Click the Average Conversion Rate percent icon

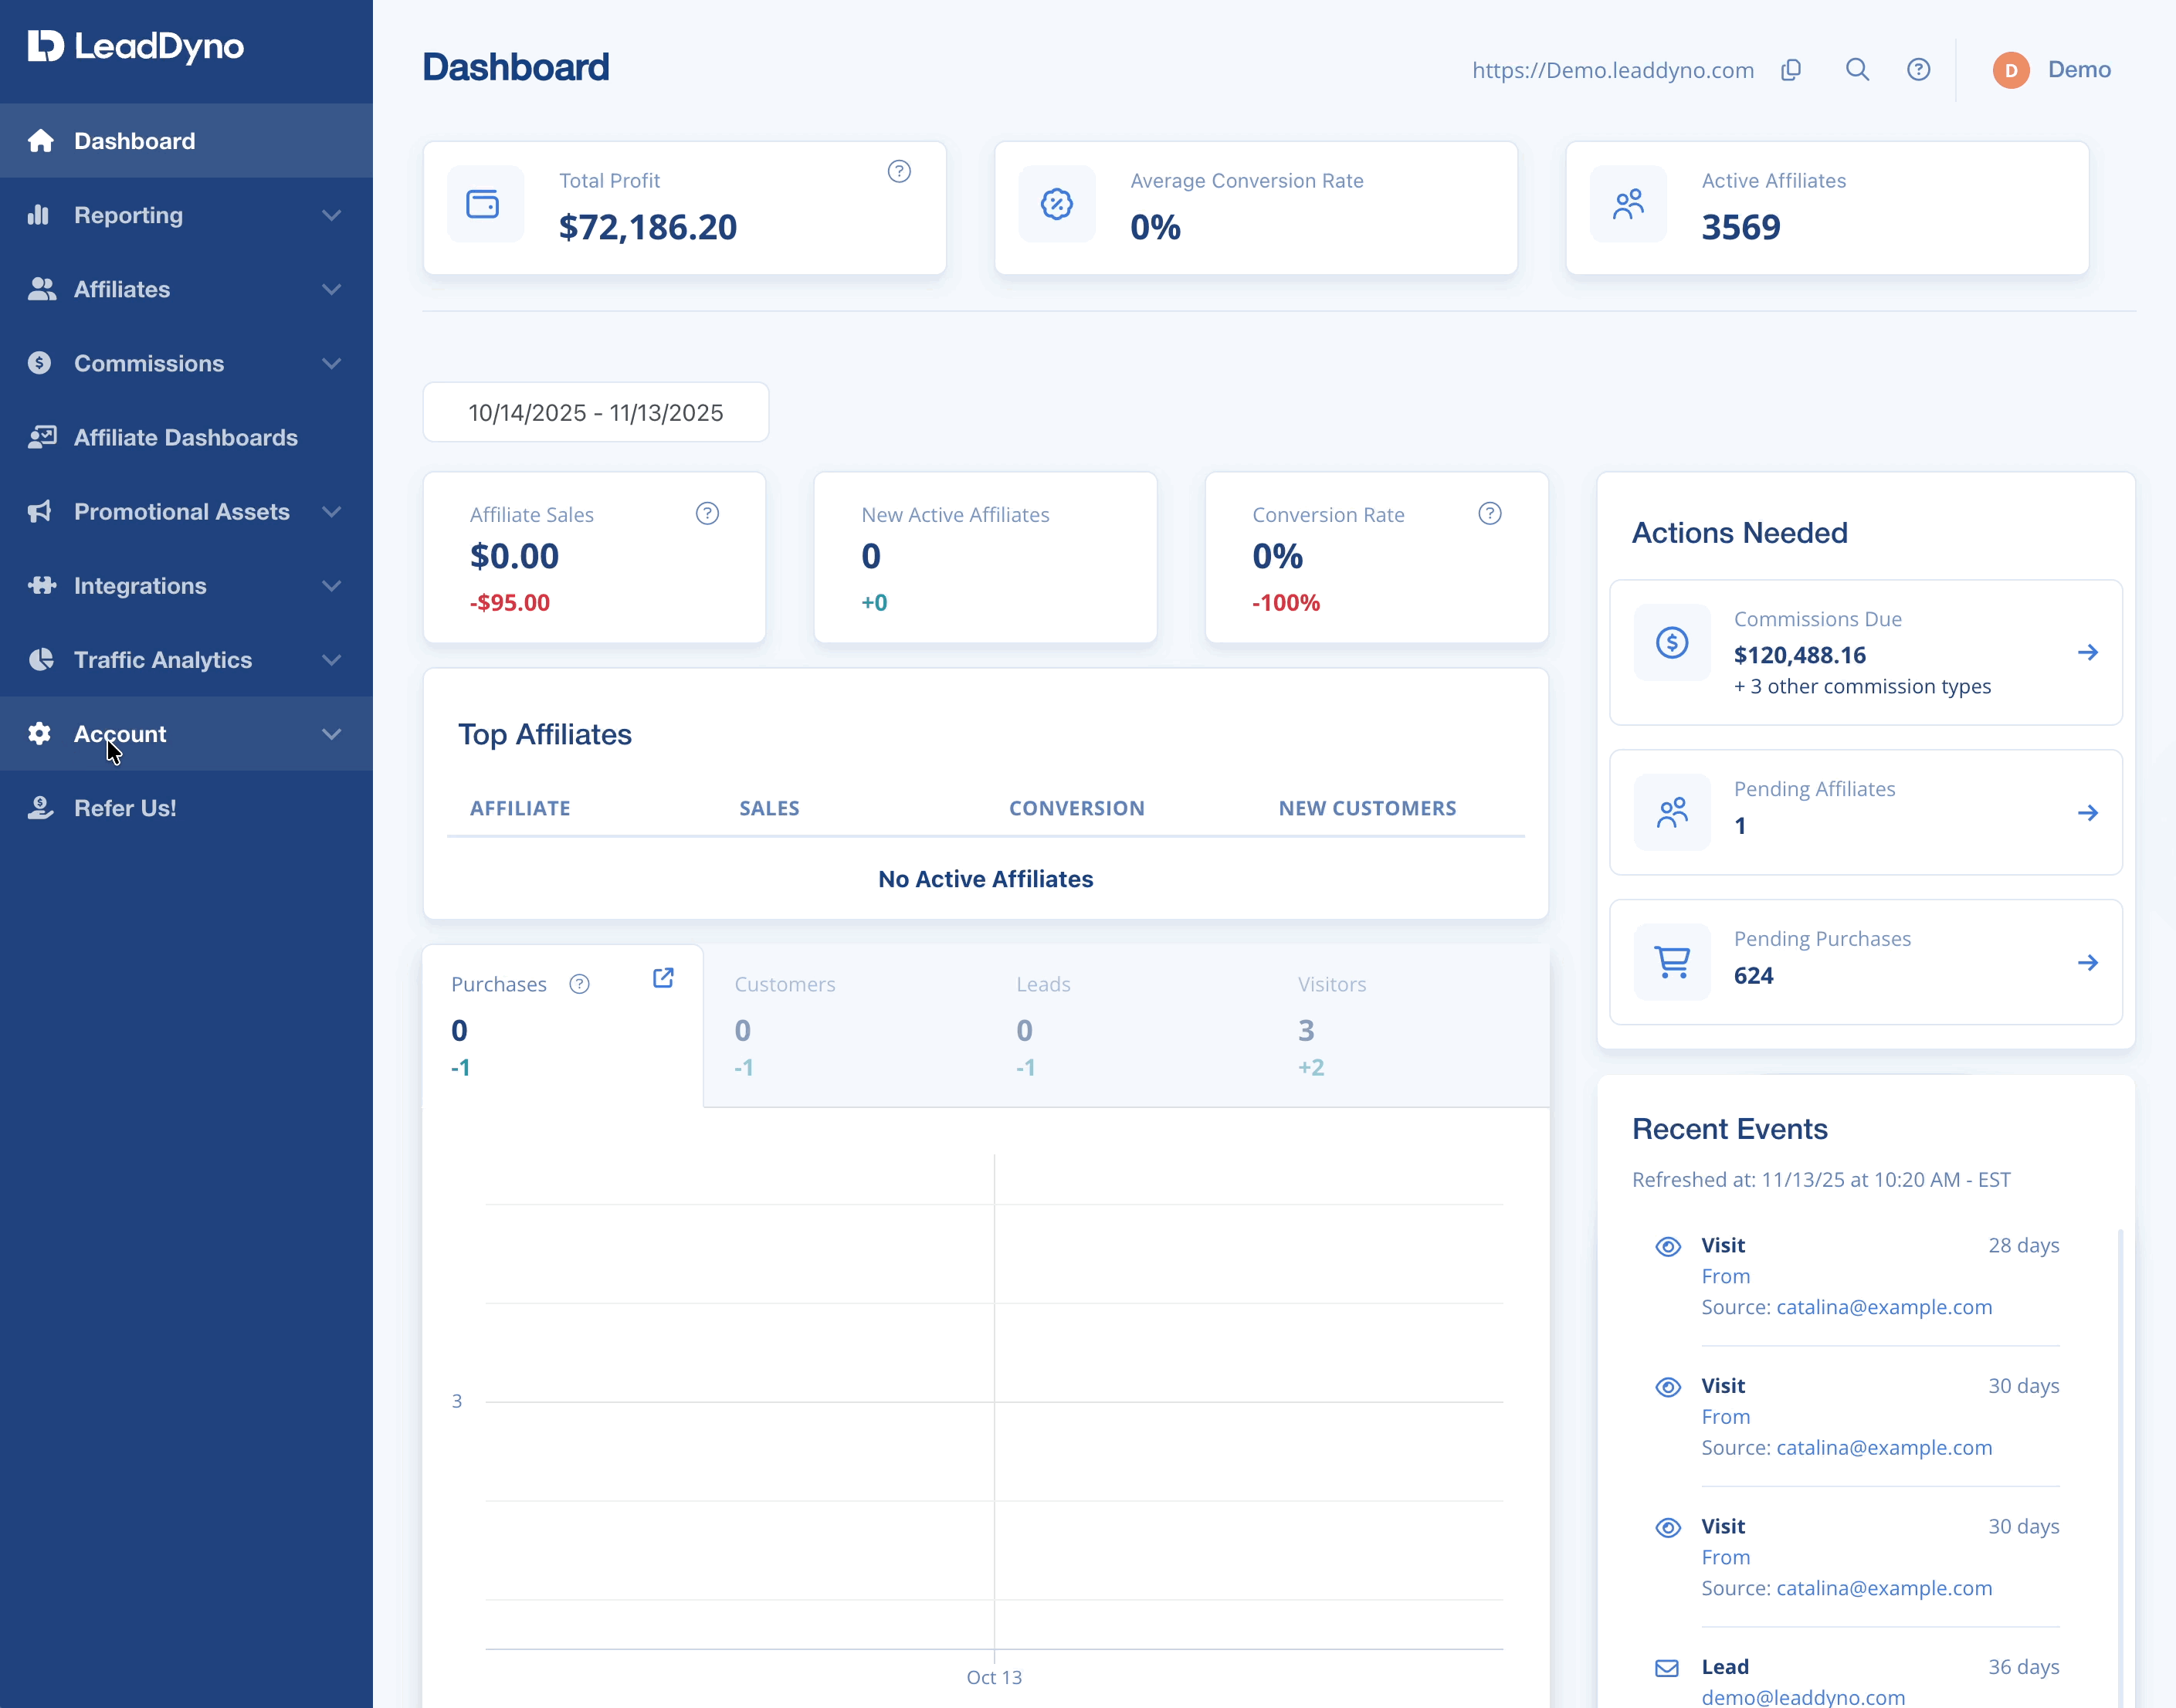1057,204
